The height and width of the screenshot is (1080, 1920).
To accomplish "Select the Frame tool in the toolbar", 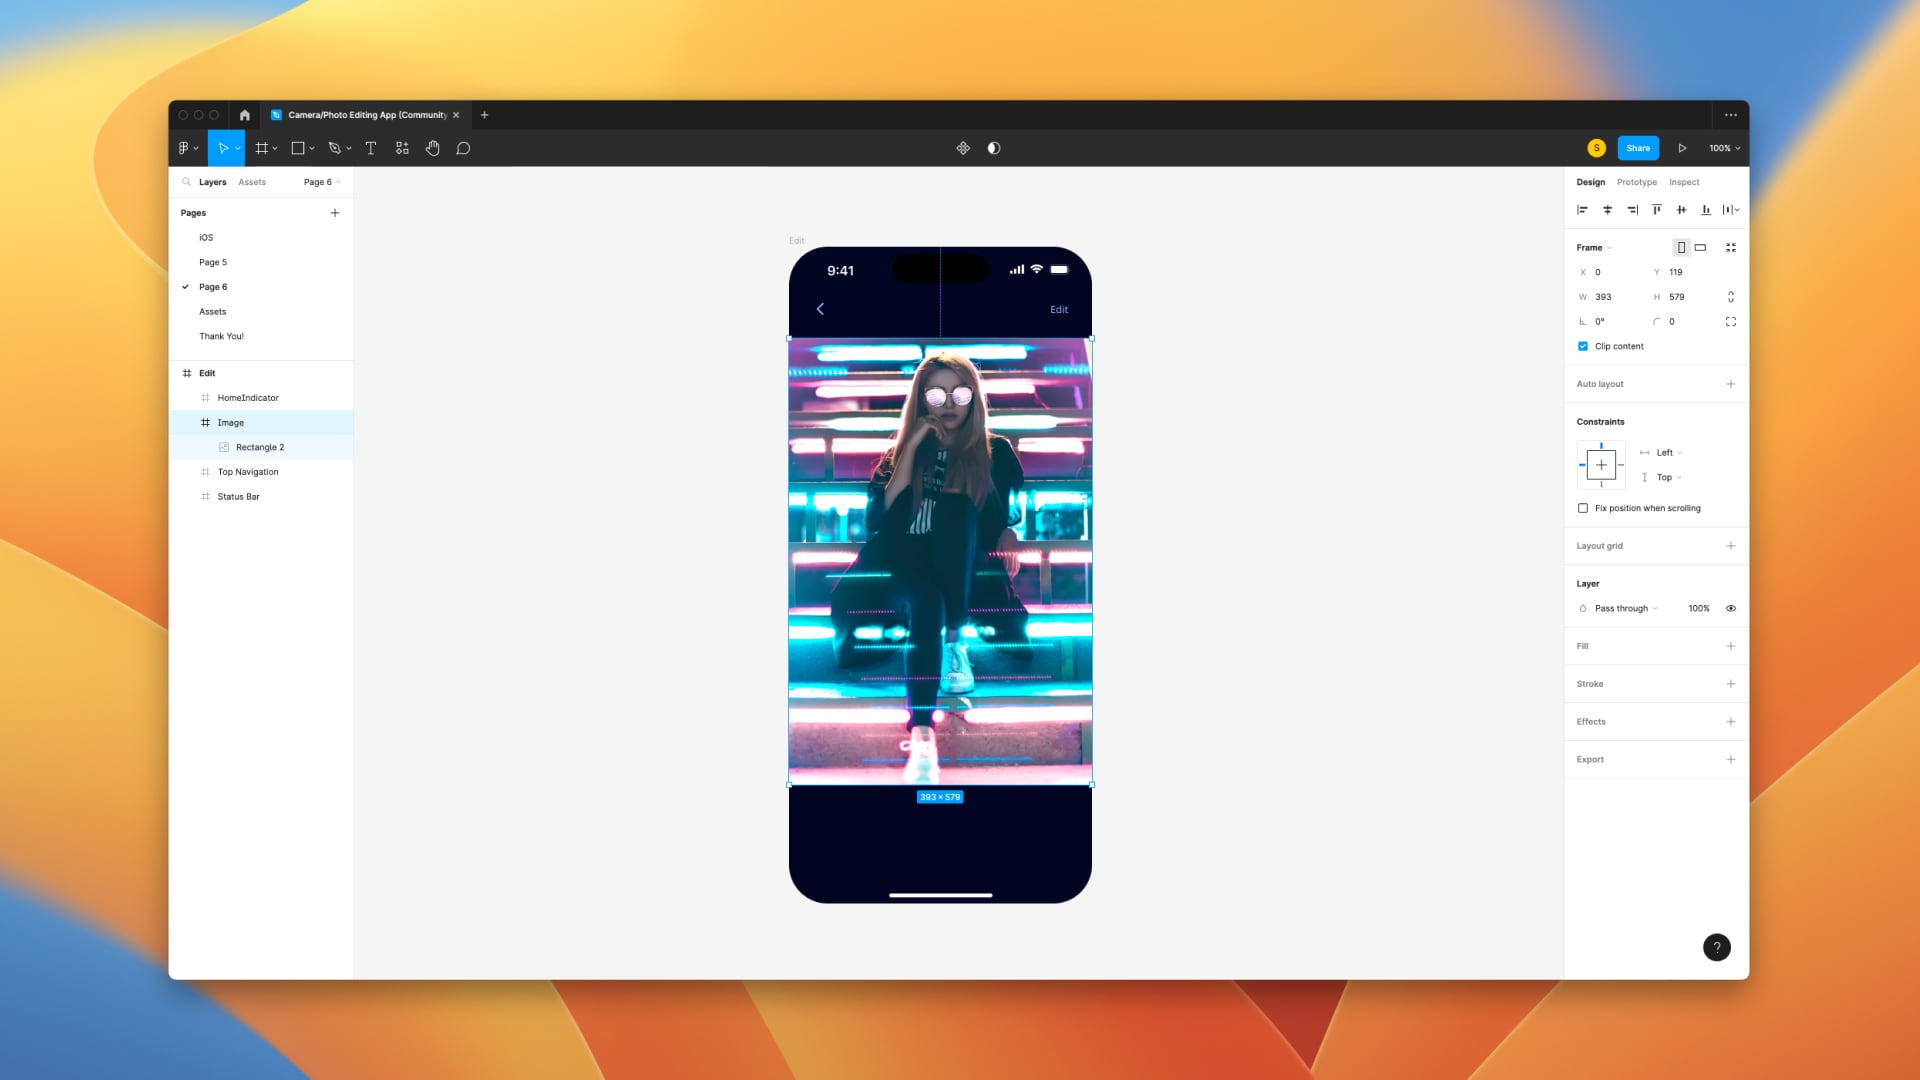I will coord(261,147).
